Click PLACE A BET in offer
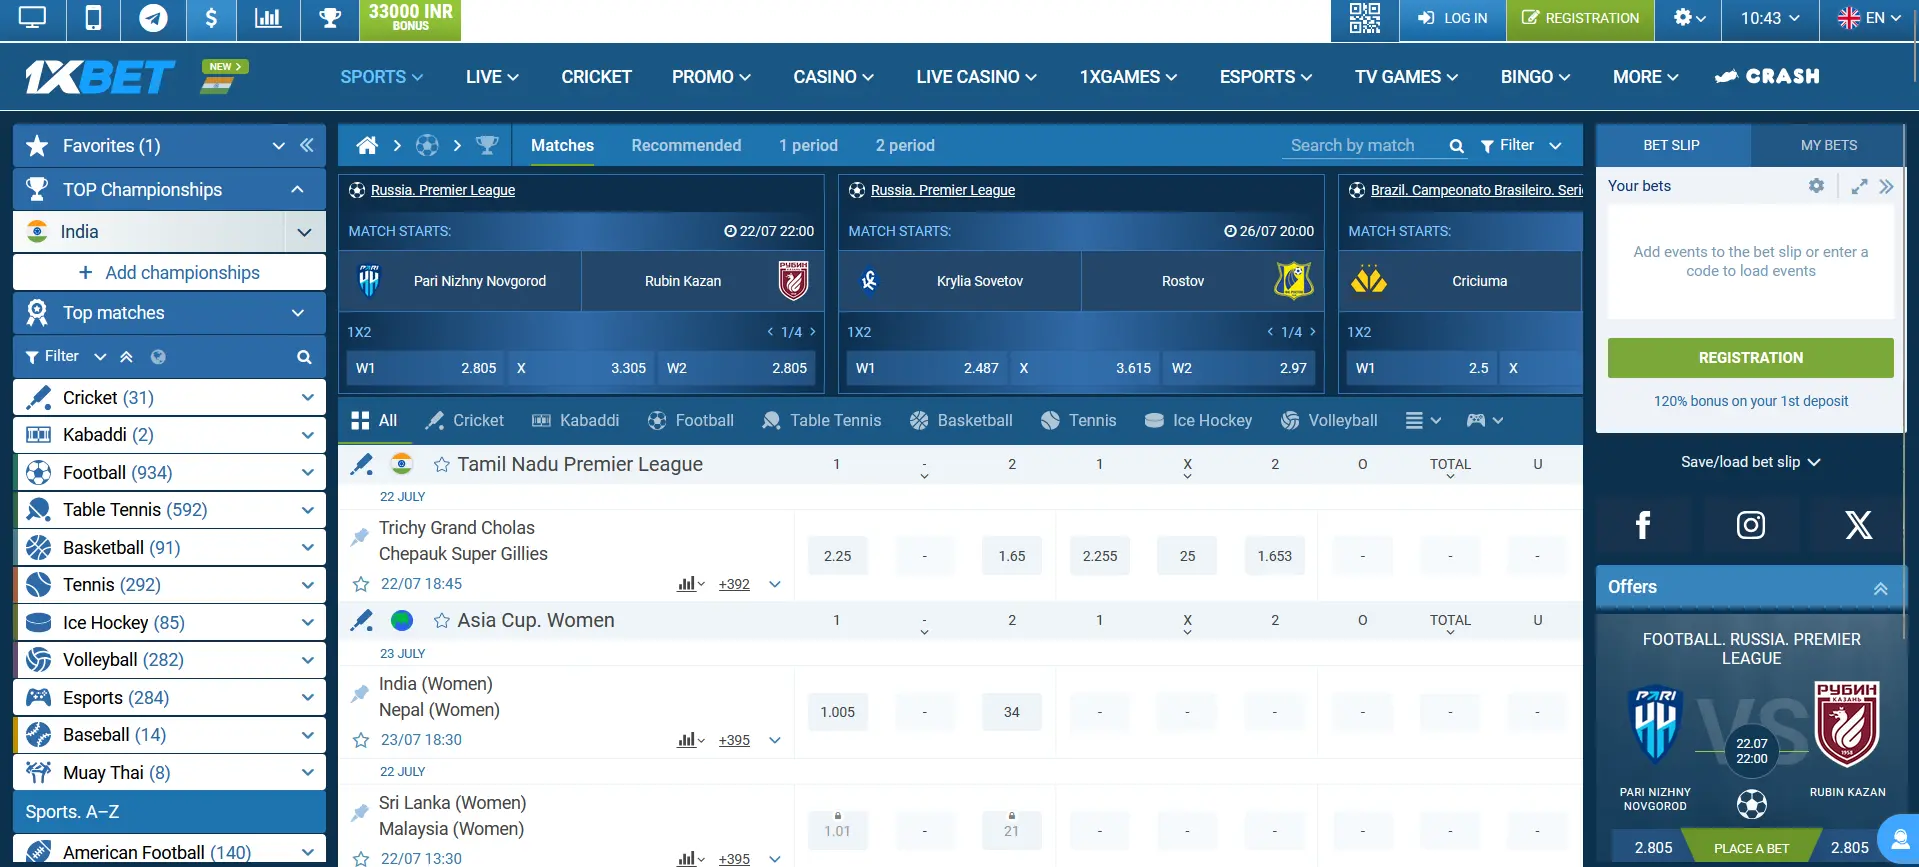The image size is (1919, 867). [1751, 848]
